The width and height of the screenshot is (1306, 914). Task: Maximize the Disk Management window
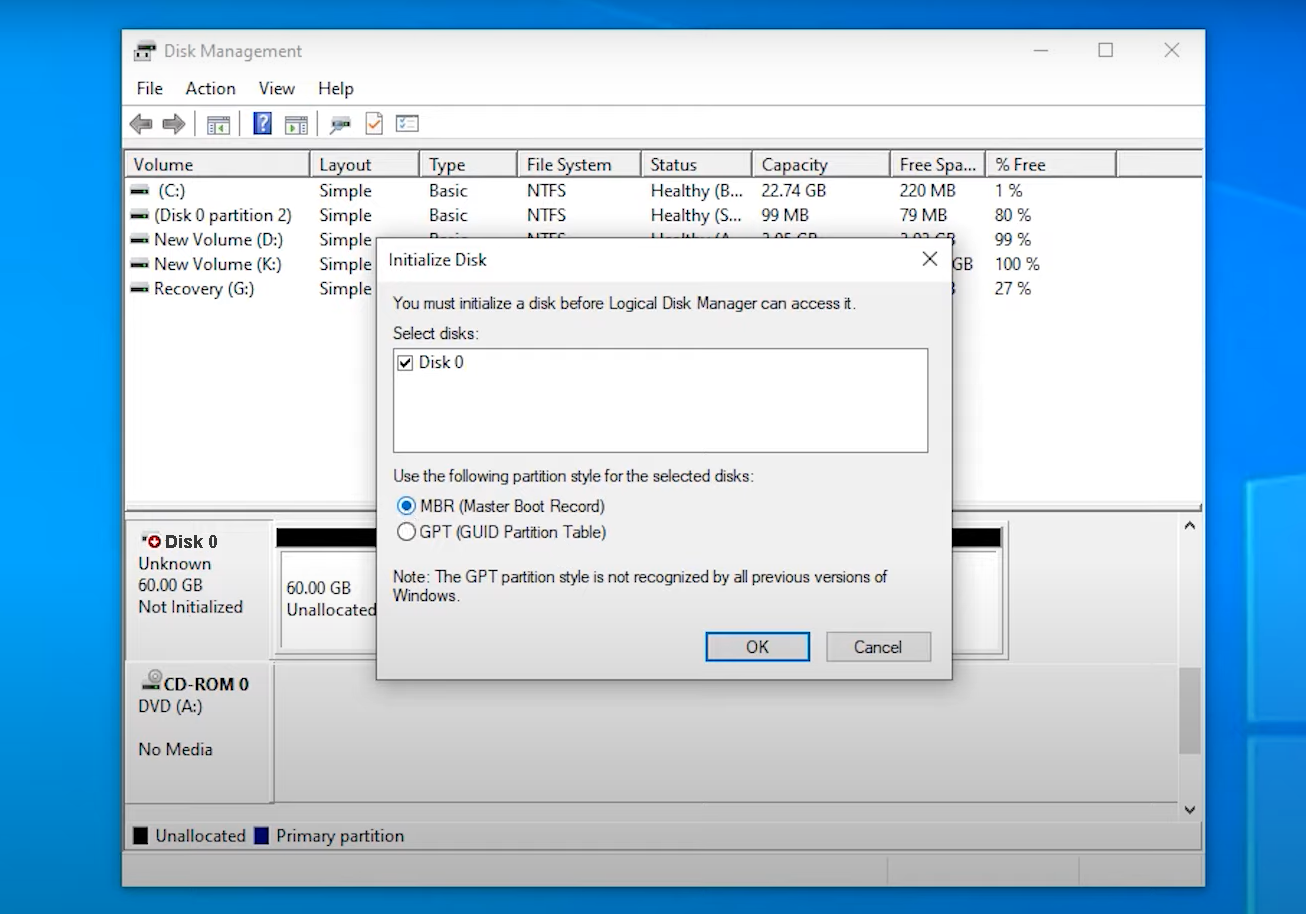pyautogui.click(x=1105, y=50)
